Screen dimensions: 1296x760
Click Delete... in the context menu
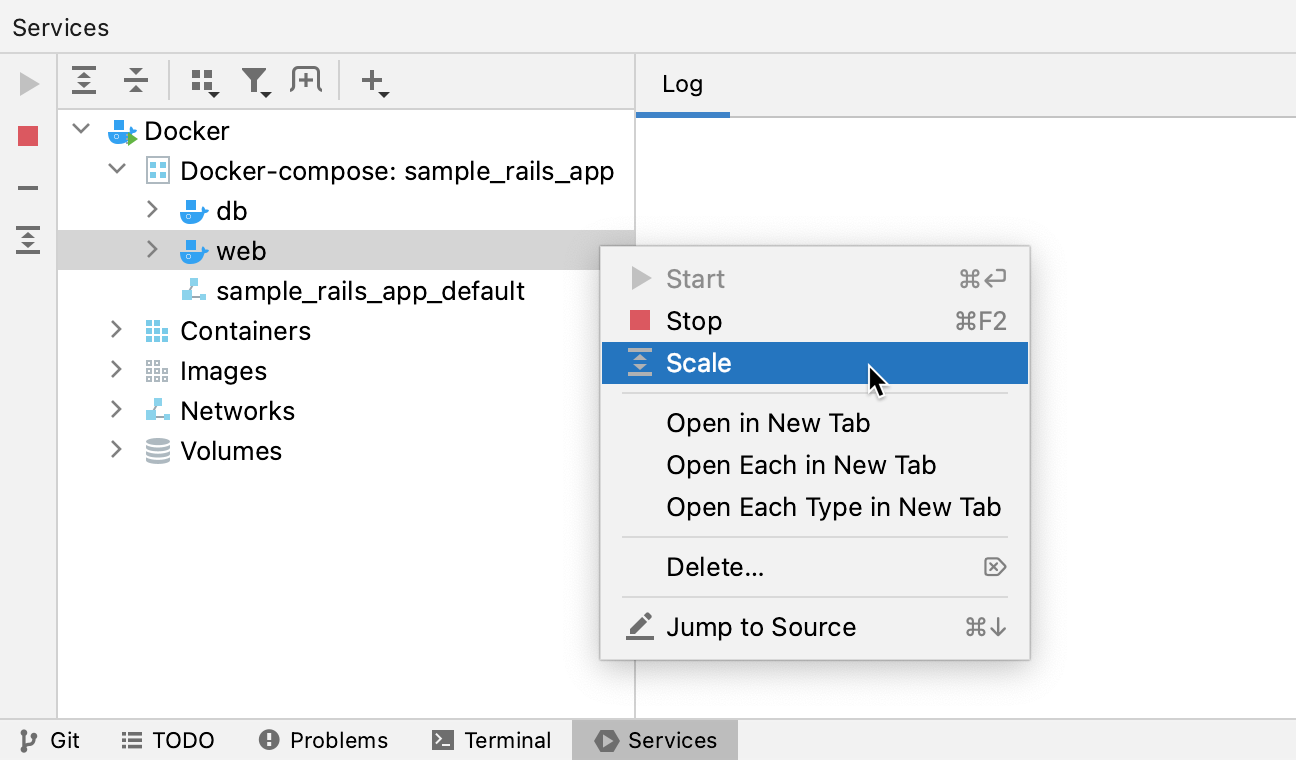[715, 567]
